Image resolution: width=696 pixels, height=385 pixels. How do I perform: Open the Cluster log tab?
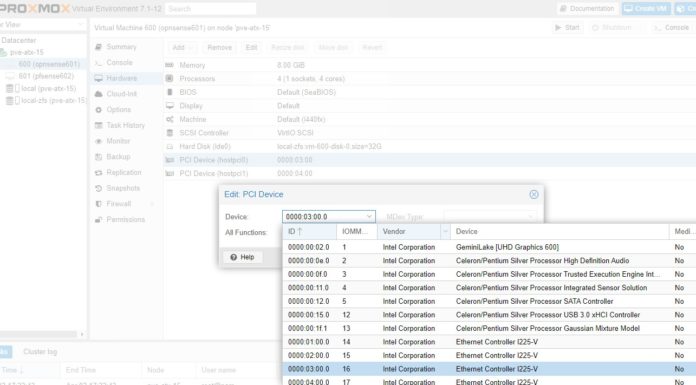(x=40, y=352)
